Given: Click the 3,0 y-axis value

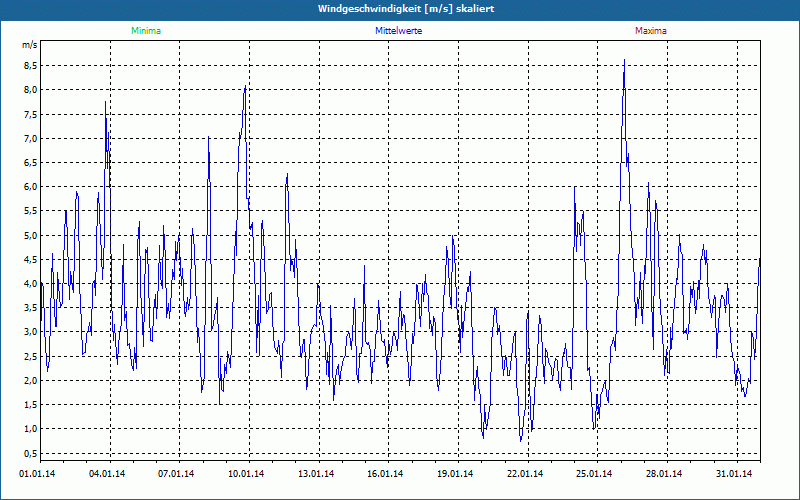Looking at the screenshot, I should [x=31, y=332].
